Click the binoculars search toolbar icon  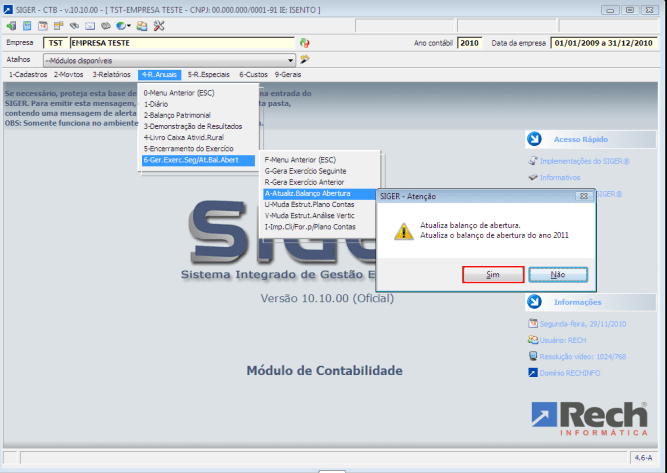coord(74,26)
